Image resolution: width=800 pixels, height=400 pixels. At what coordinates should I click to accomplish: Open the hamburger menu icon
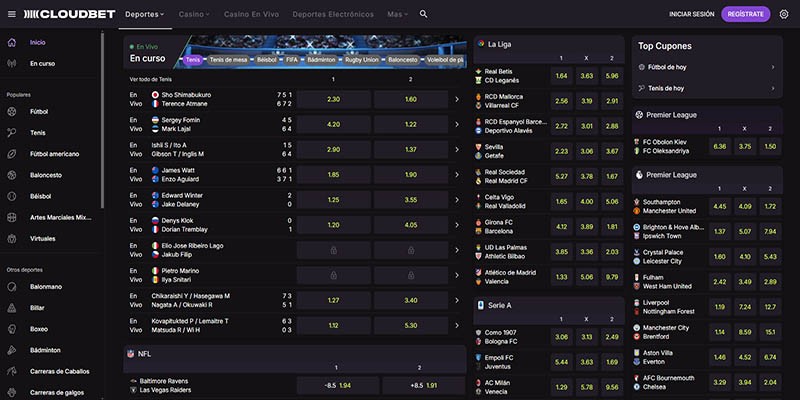(12, 14)
